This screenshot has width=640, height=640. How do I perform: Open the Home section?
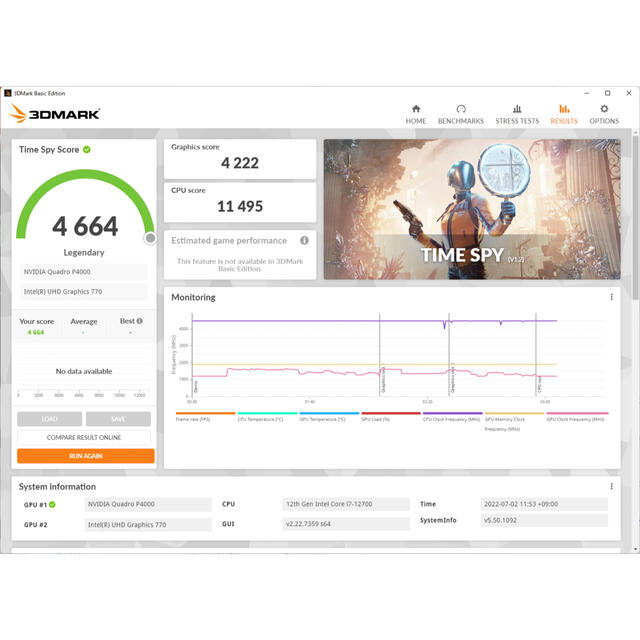click(416, 114)
